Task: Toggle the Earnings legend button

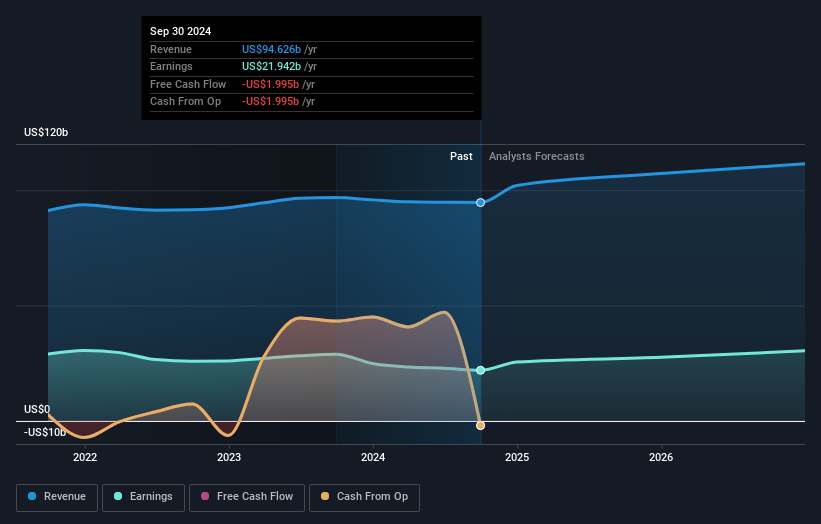Action: coord(143,497)
